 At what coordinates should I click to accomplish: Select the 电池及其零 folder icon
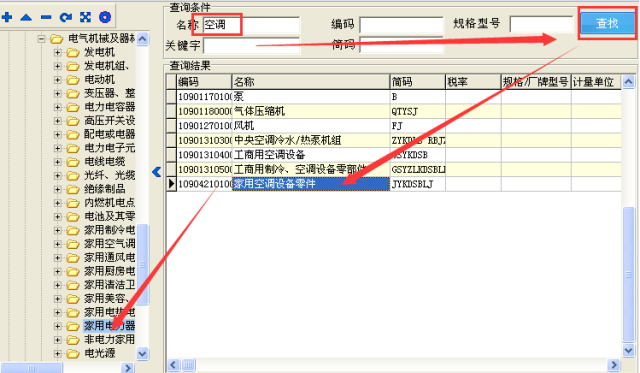tap(73, 216)
